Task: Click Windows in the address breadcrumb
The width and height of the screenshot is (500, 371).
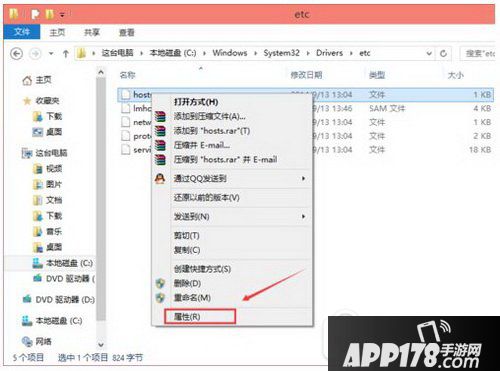Action: pos(230,53)
